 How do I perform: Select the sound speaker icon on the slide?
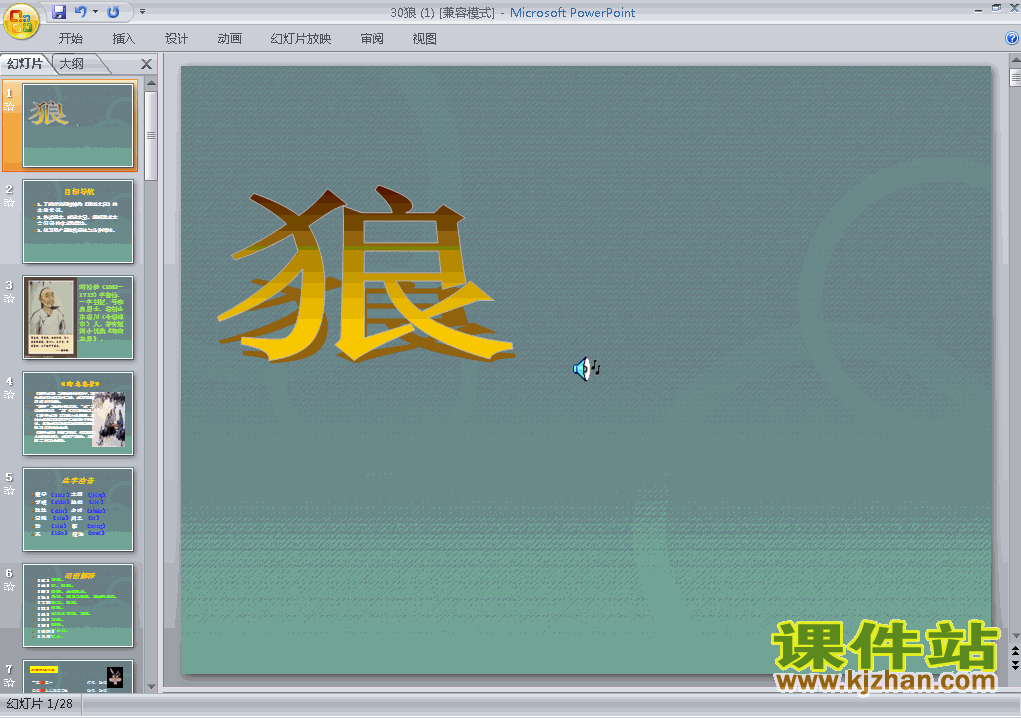point(586,369)
